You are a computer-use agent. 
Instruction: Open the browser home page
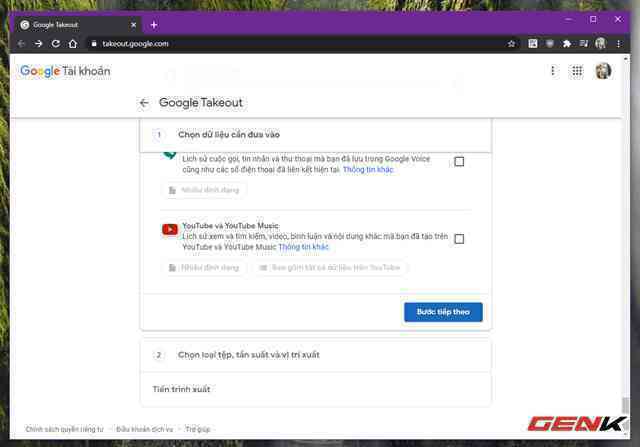point(73,44)
